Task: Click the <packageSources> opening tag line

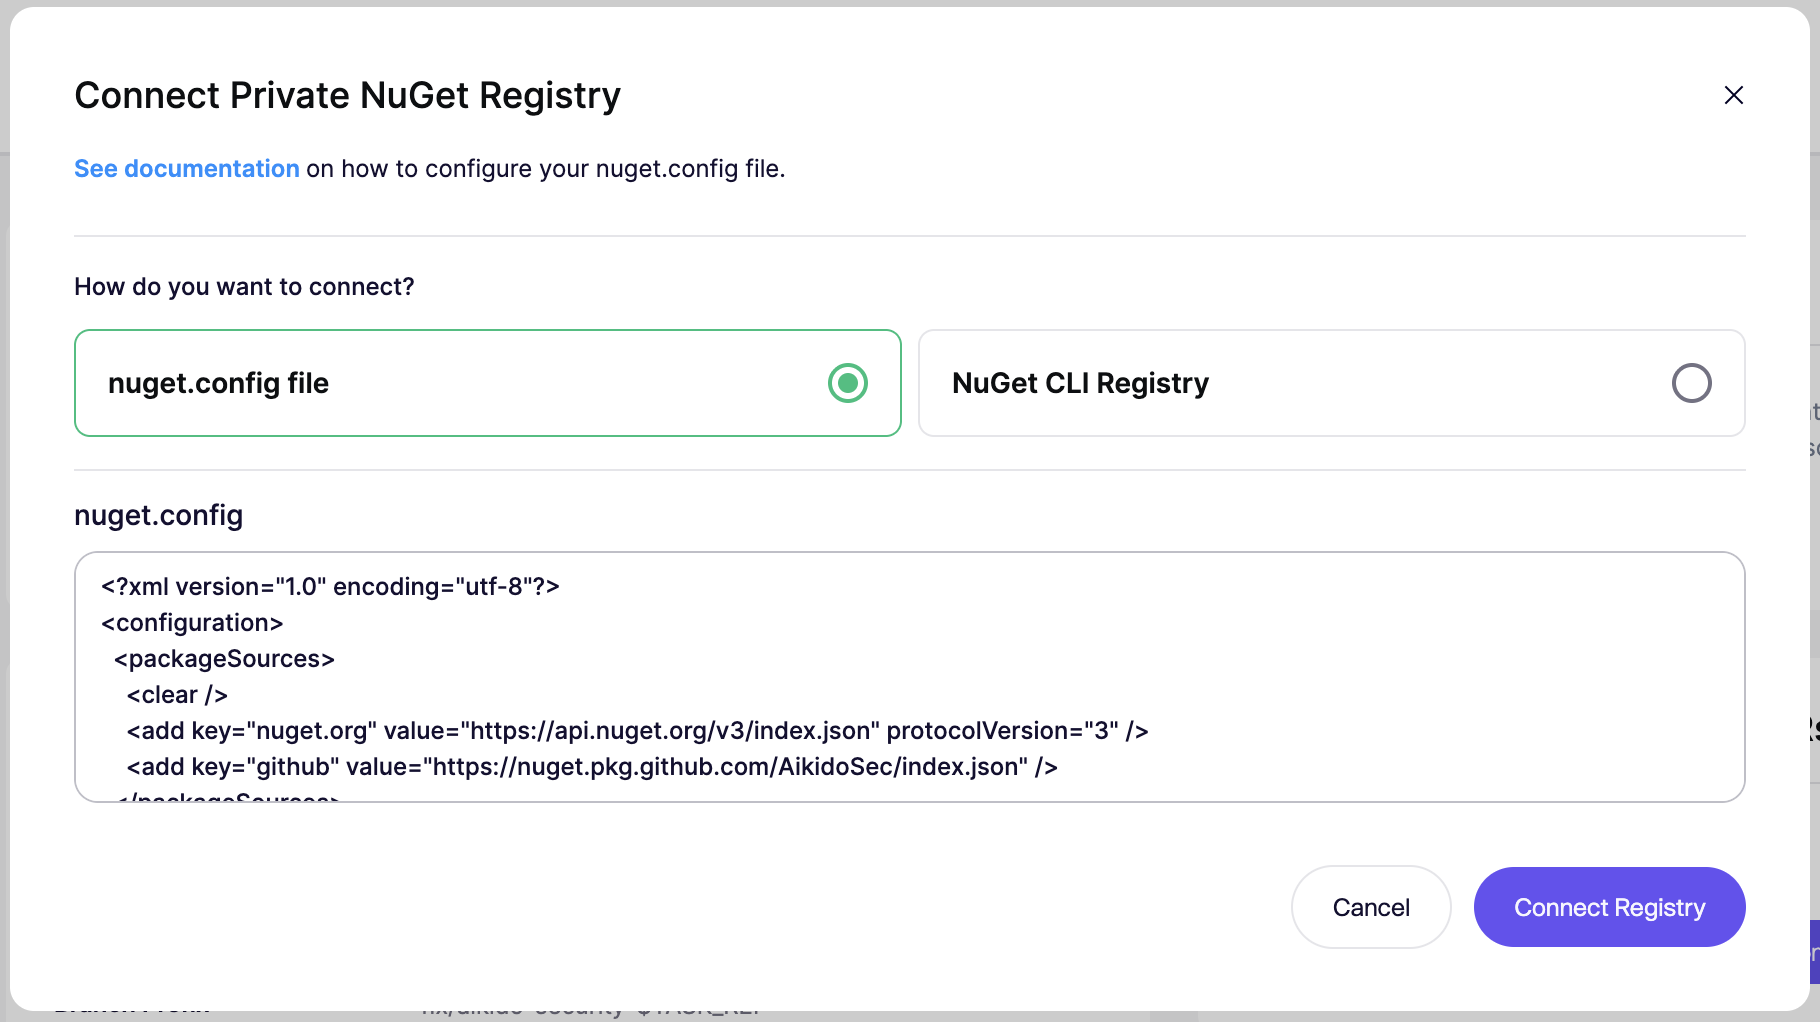Action: click(224, 659)
